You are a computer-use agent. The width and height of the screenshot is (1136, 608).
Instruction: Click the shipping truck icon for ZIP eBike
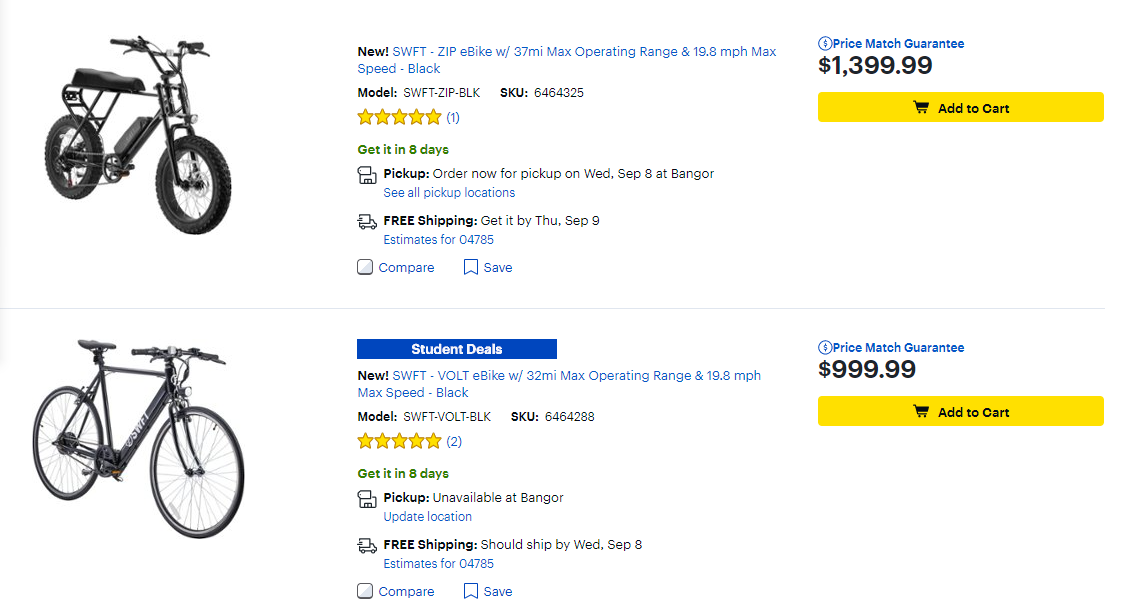pyautogui.click(x=367, y=221)
